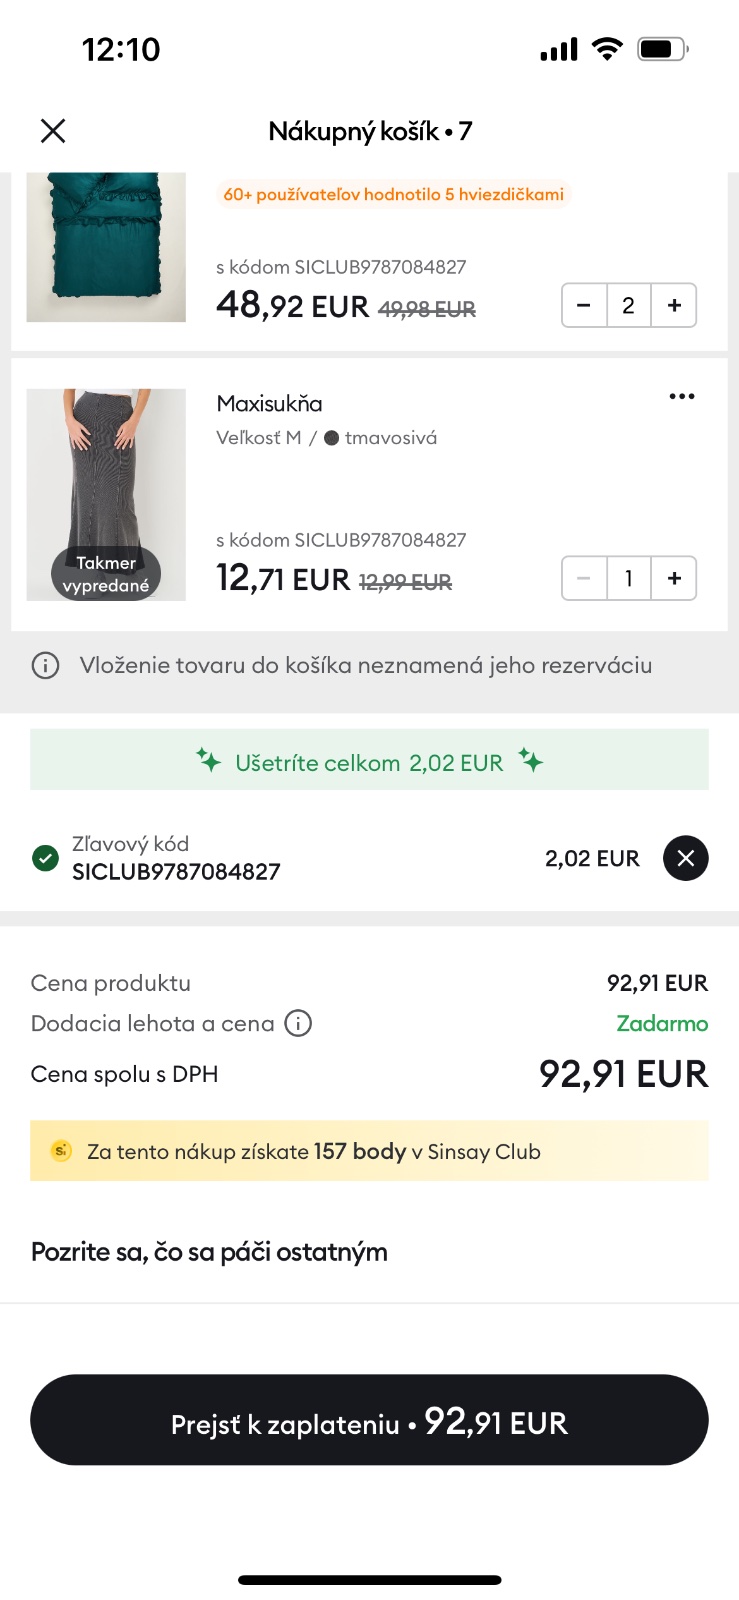Image resolution: width=739 pixels, height=1600 pixels.
Task: Tap the Ušetríte celkom savings banner
Action: 369,761
